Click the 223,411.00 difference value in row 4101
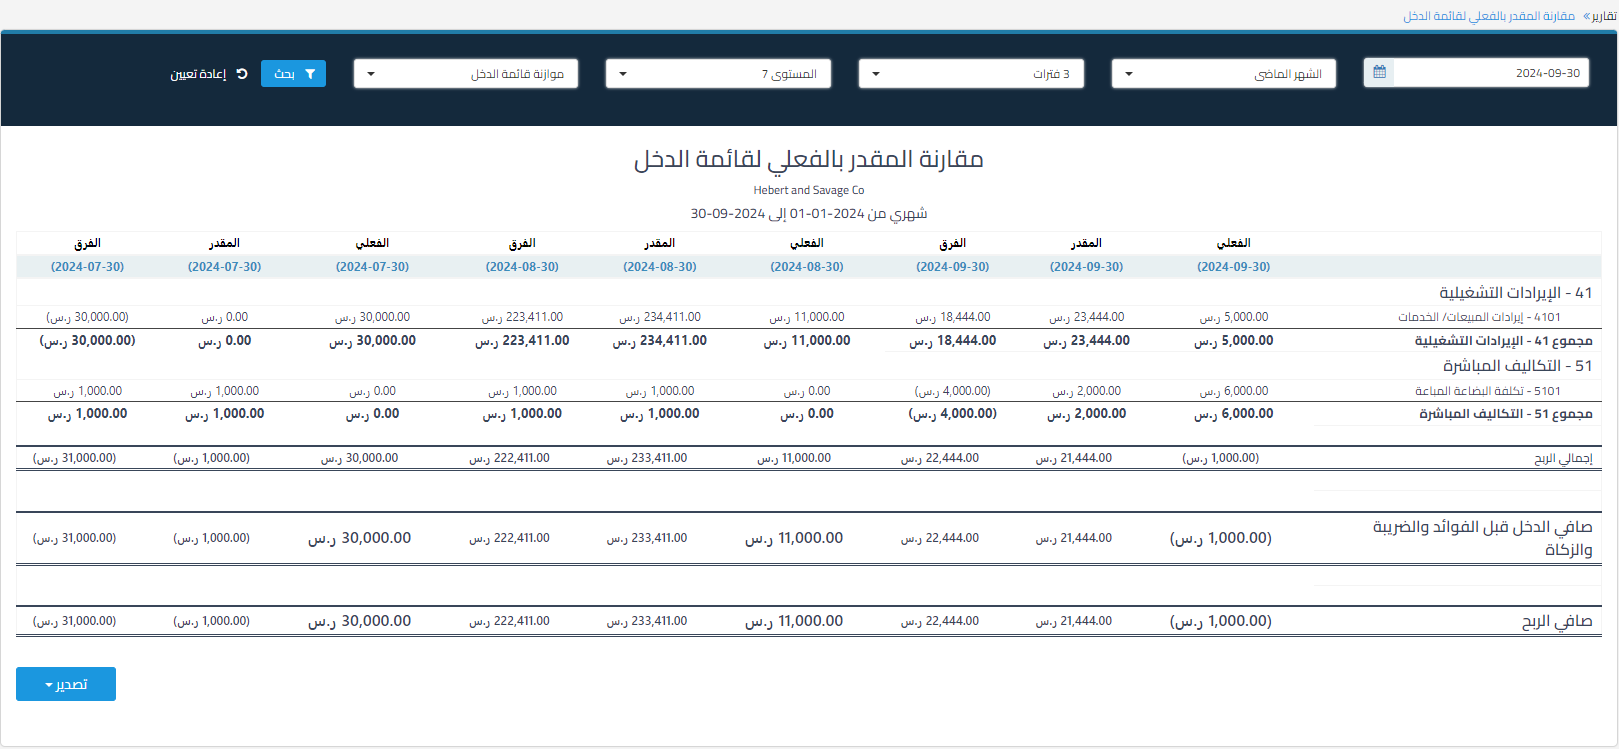 pos(522,317)
